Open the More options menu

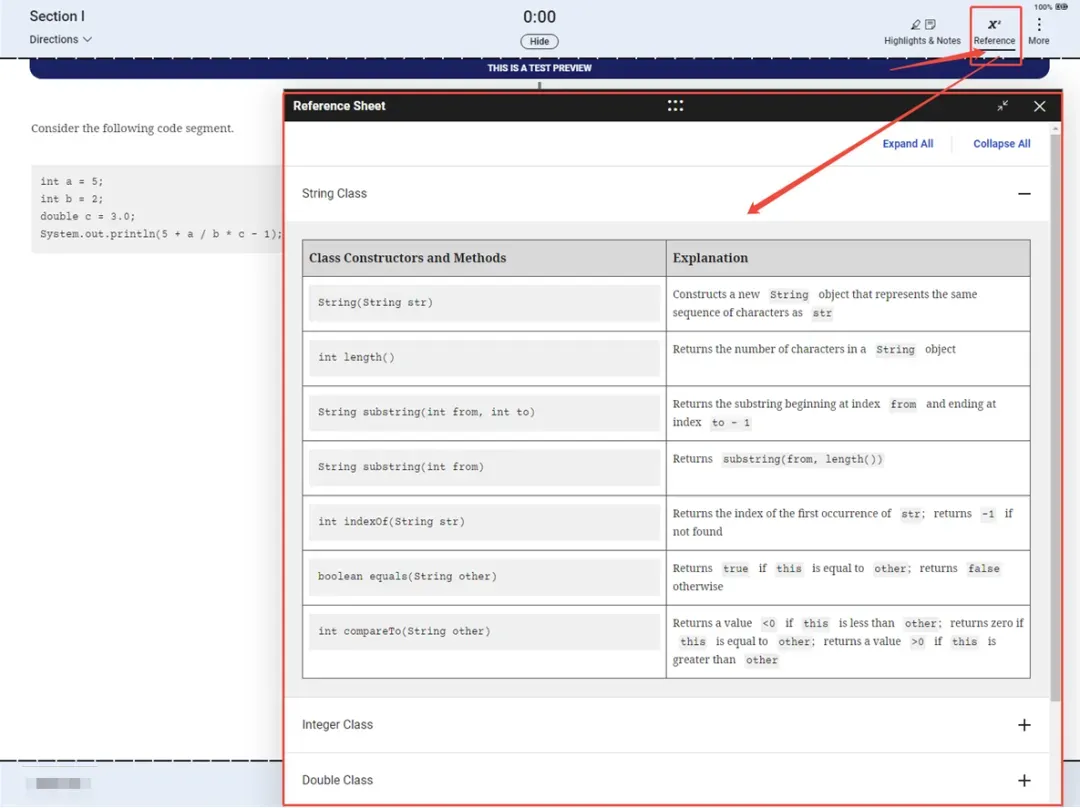tap(1039, 32)
